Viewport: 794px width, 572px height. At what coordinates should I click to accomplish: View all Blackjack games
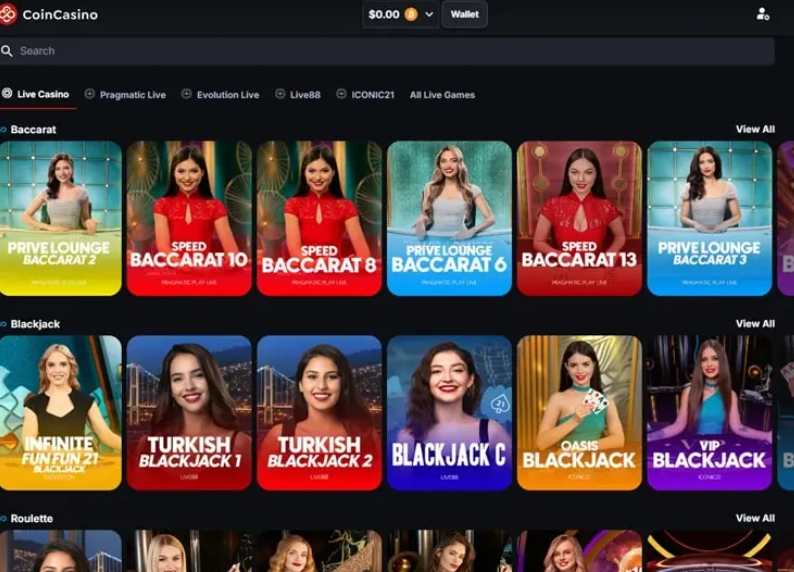[755, 323]
